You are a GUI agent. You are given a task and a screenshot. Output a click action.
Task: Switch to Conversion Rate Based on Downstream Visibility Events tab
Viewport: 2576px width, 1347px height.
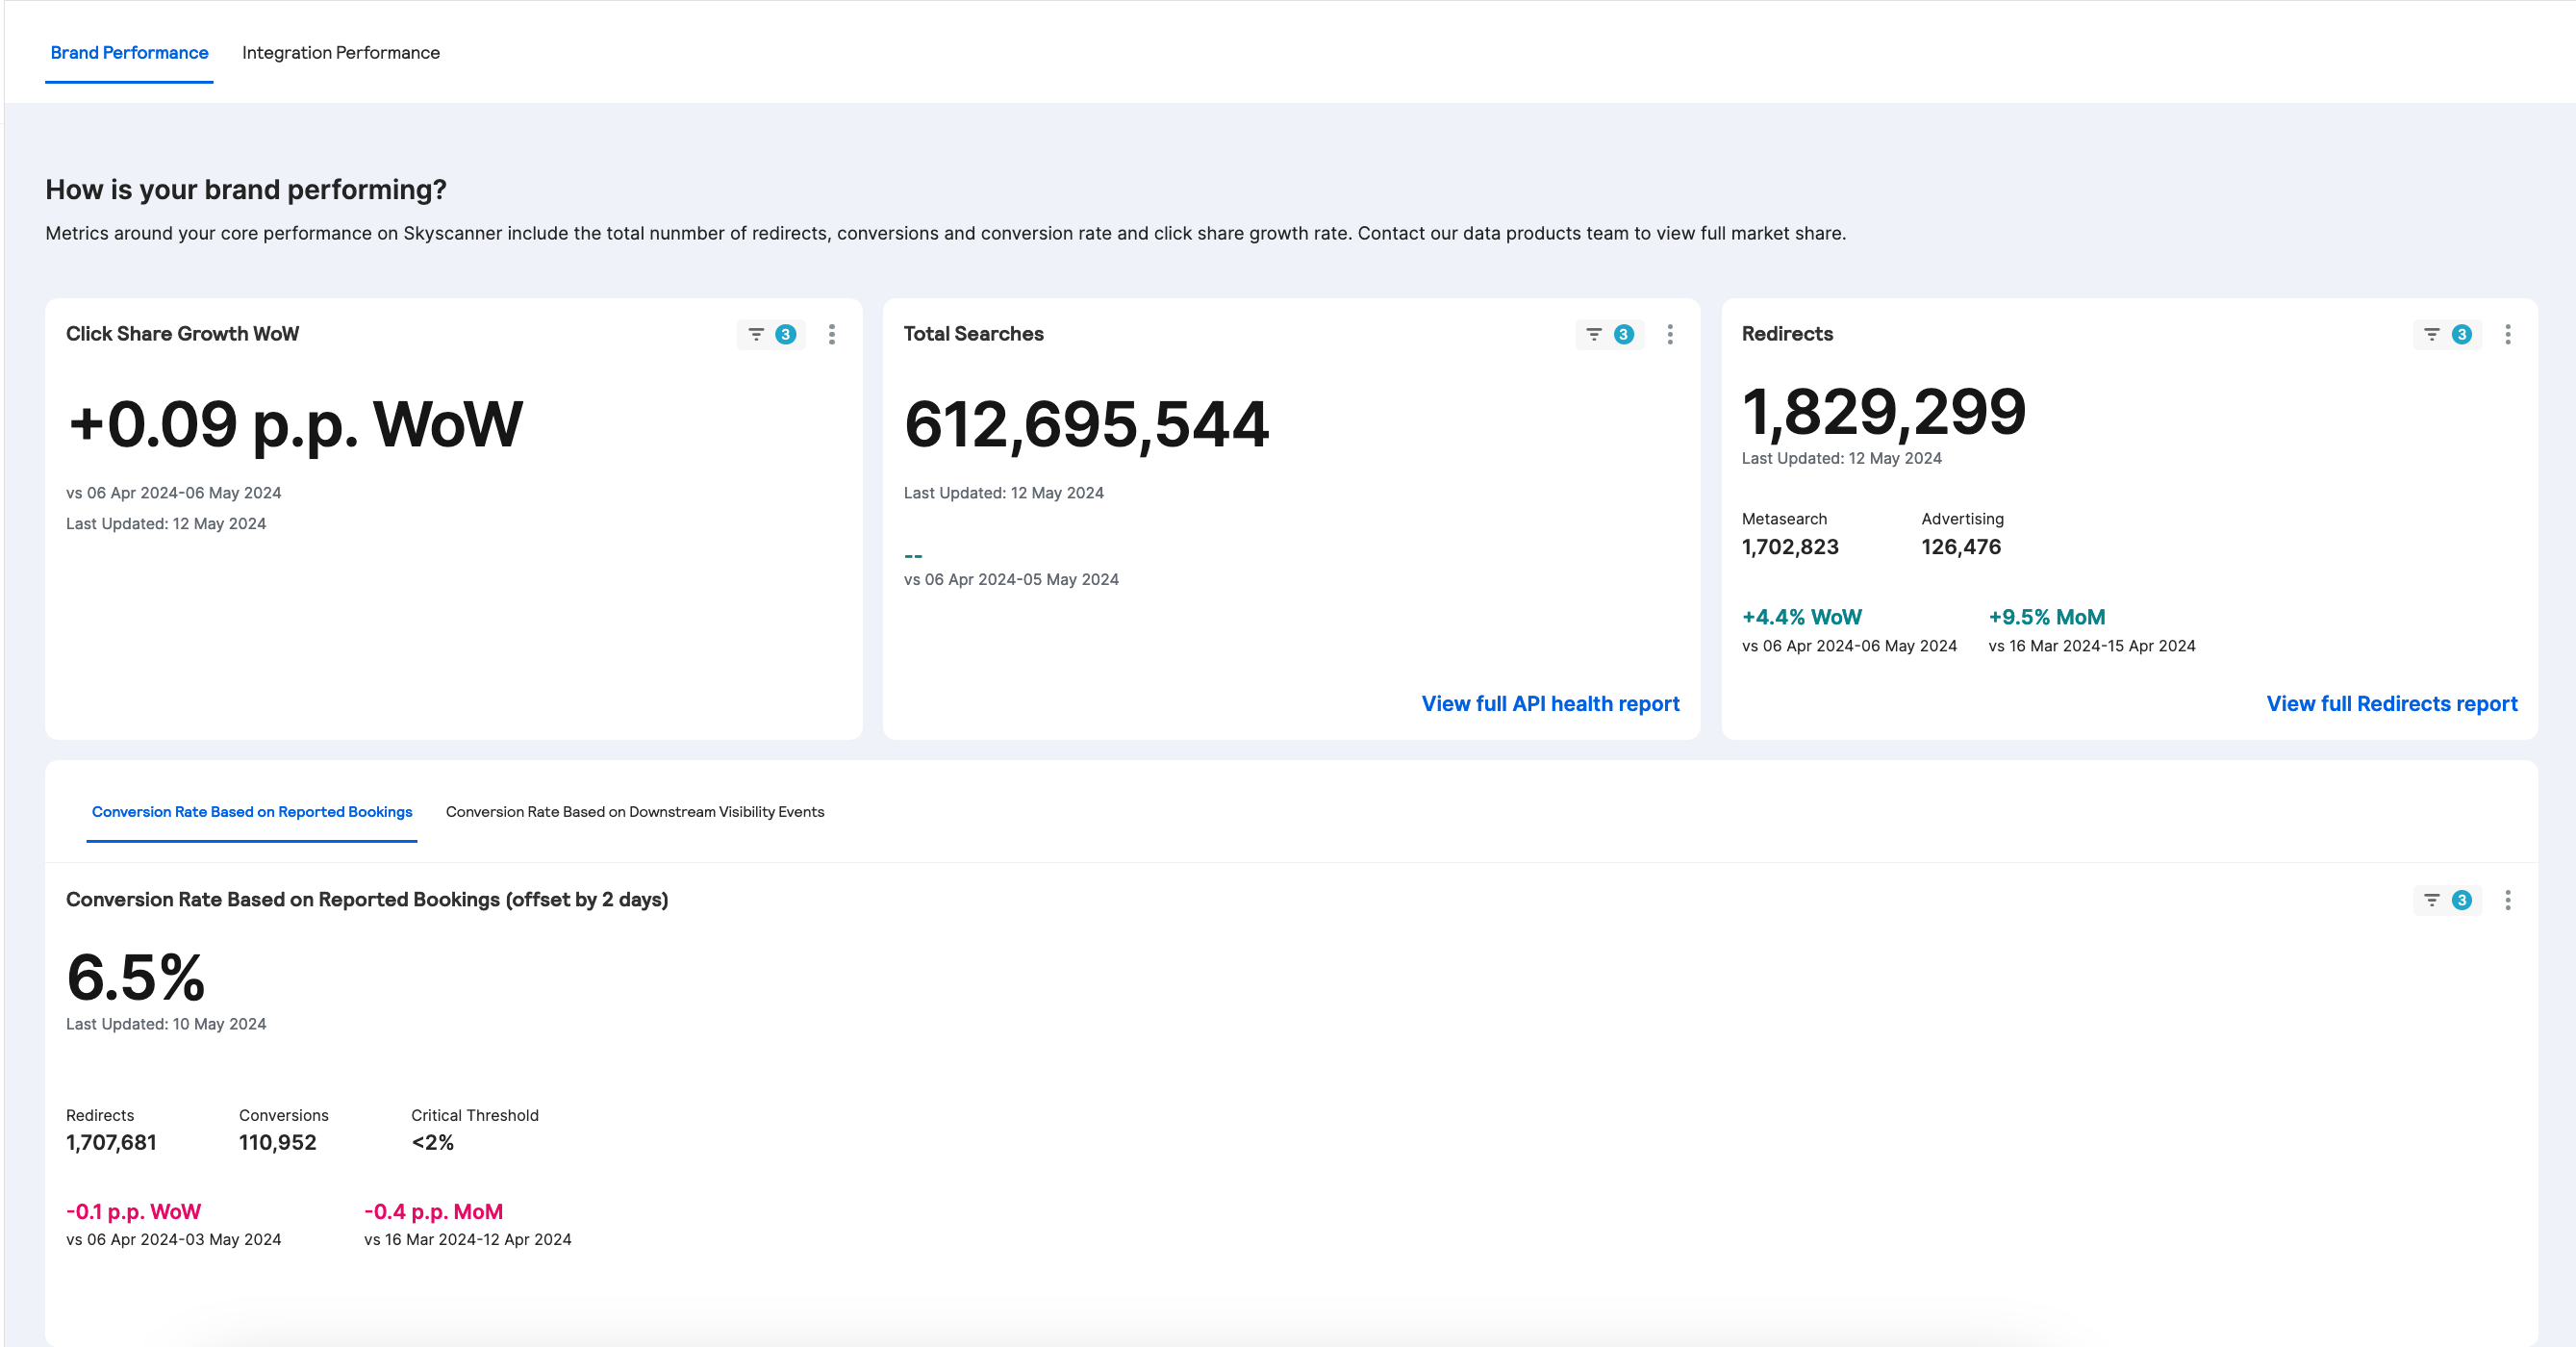[634, 812]
